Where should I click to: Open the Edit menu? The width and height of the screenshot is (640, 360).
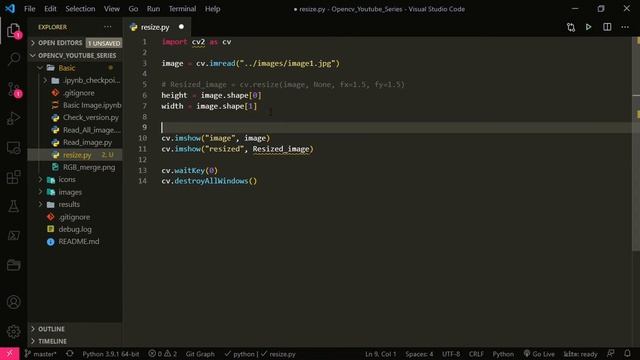point(50,9)
